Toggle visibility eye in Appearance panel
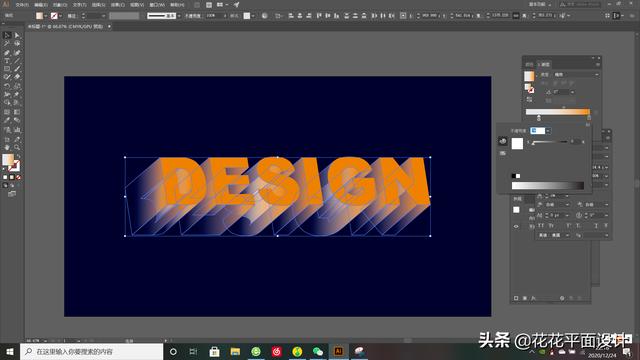The height and width of the screenshot is (360, 640). click(516, 226)
